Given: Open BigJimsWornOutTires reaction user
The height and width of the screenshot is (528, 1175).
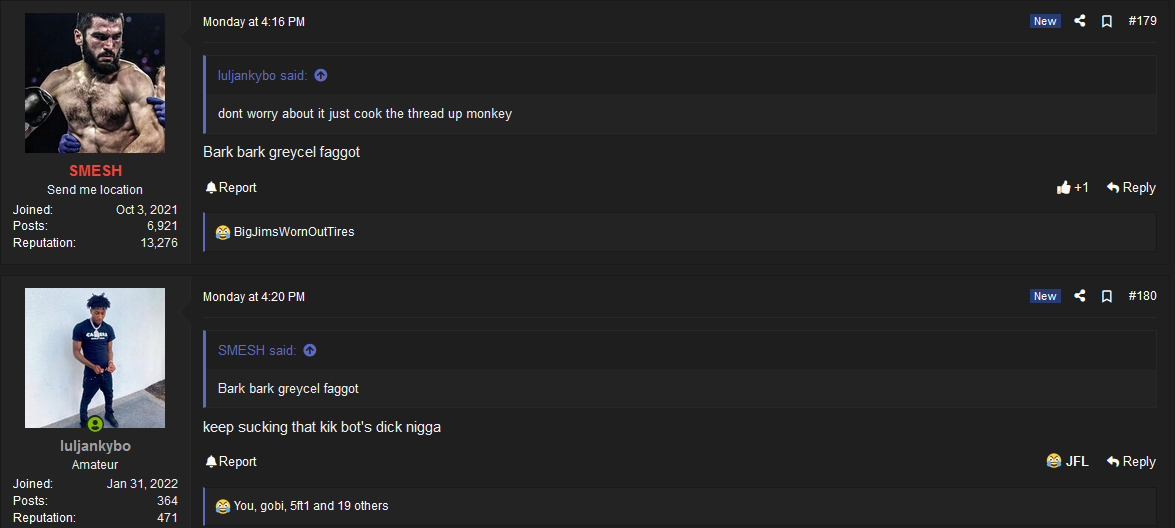Looking at the screenshot, I should click(x=294, y=232).
